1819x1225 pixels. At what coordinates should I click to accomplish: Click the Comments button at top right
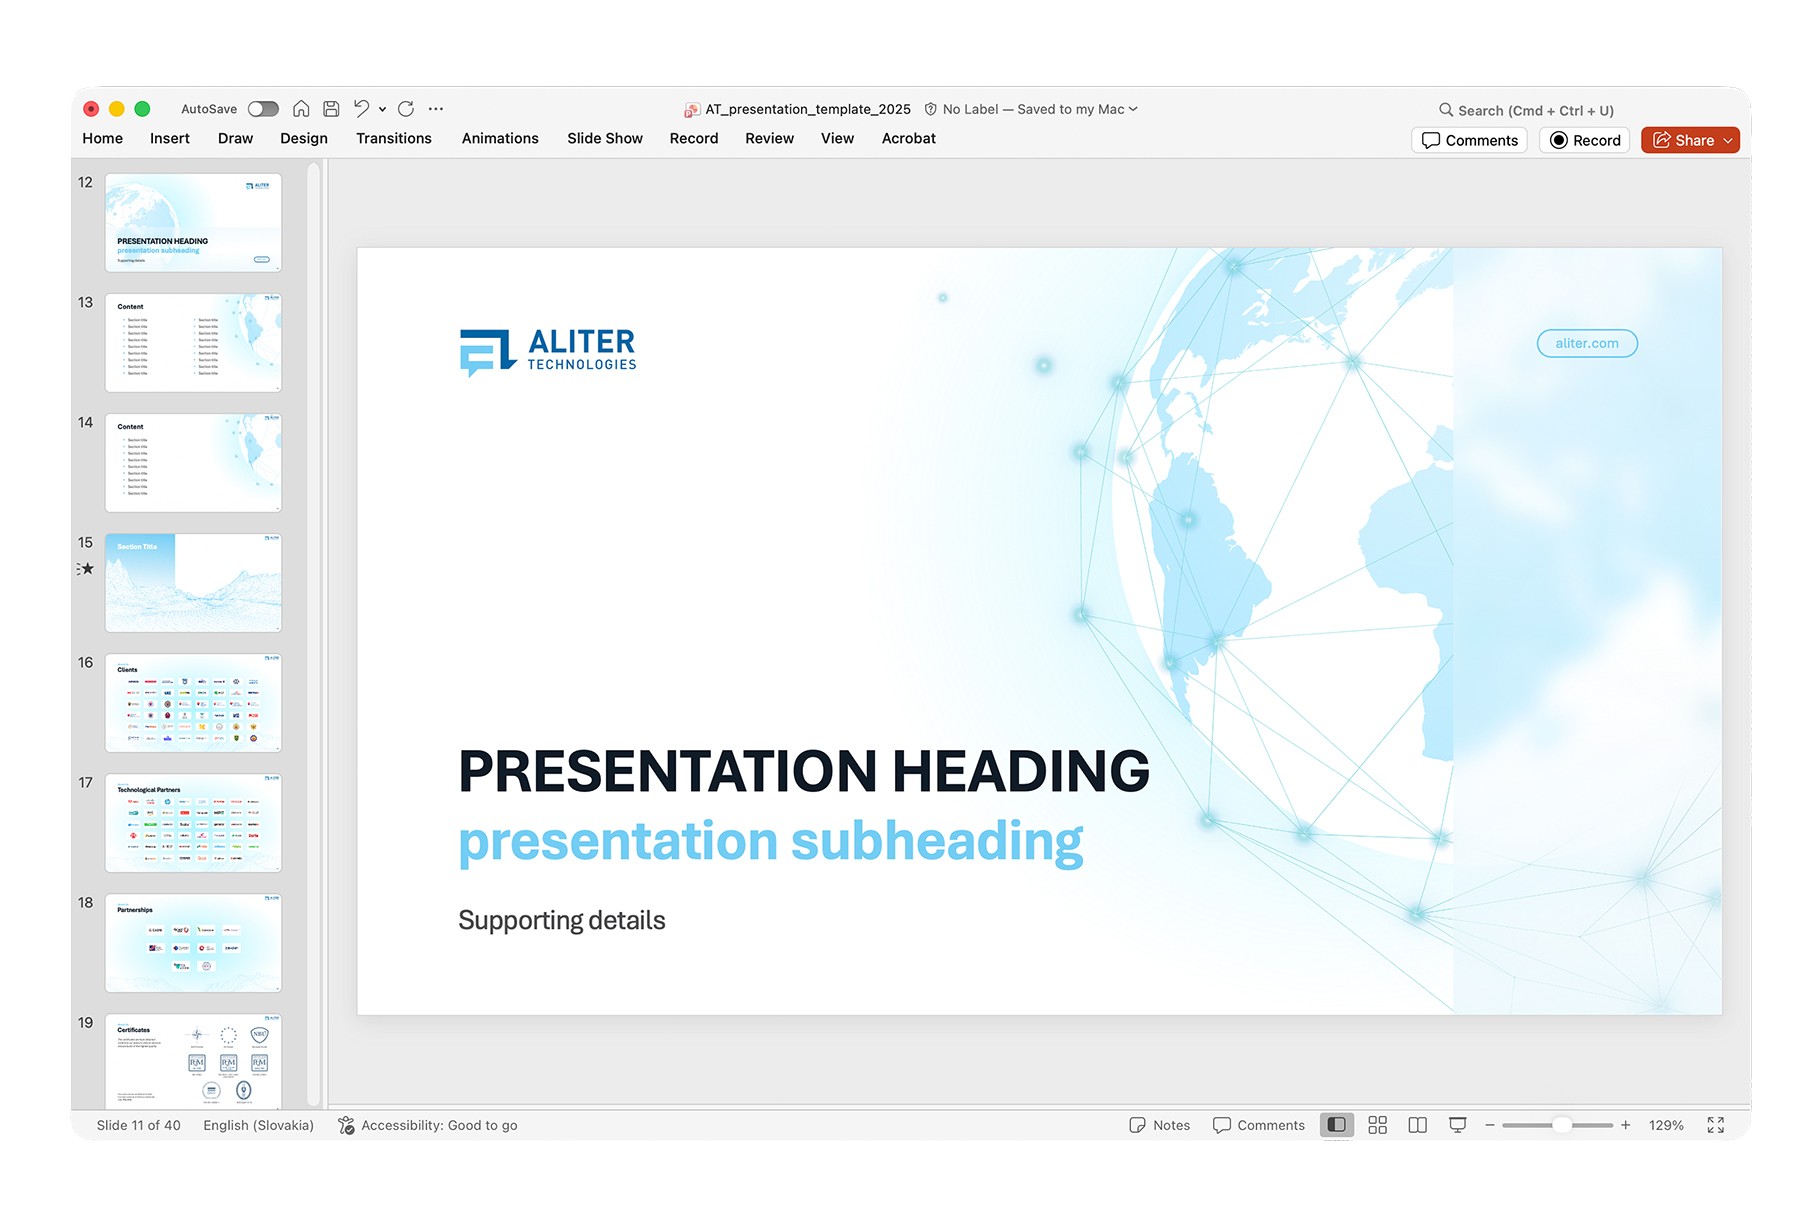click(1469, 140)
